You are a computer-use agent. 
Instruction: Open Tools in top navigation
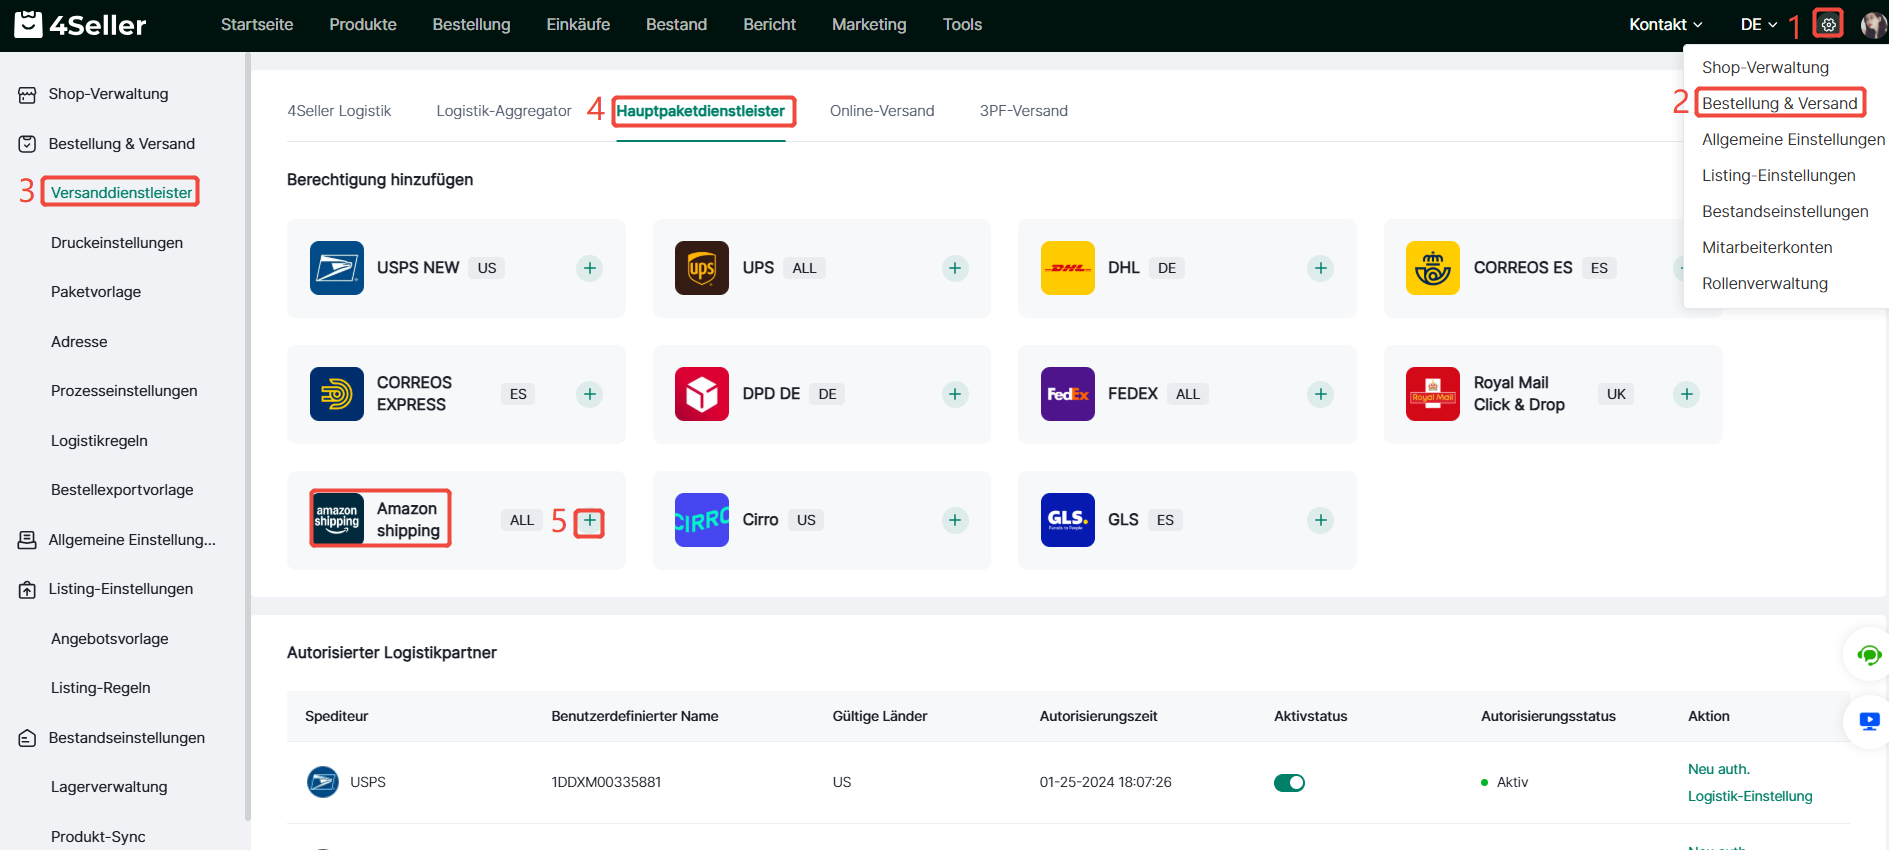[962, 25]
